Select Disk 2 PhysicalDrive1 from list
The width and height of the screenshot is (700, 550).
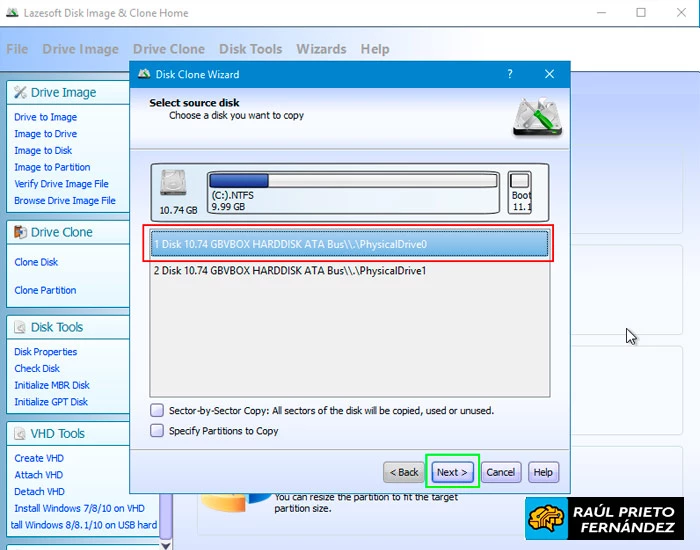(290, 271)
